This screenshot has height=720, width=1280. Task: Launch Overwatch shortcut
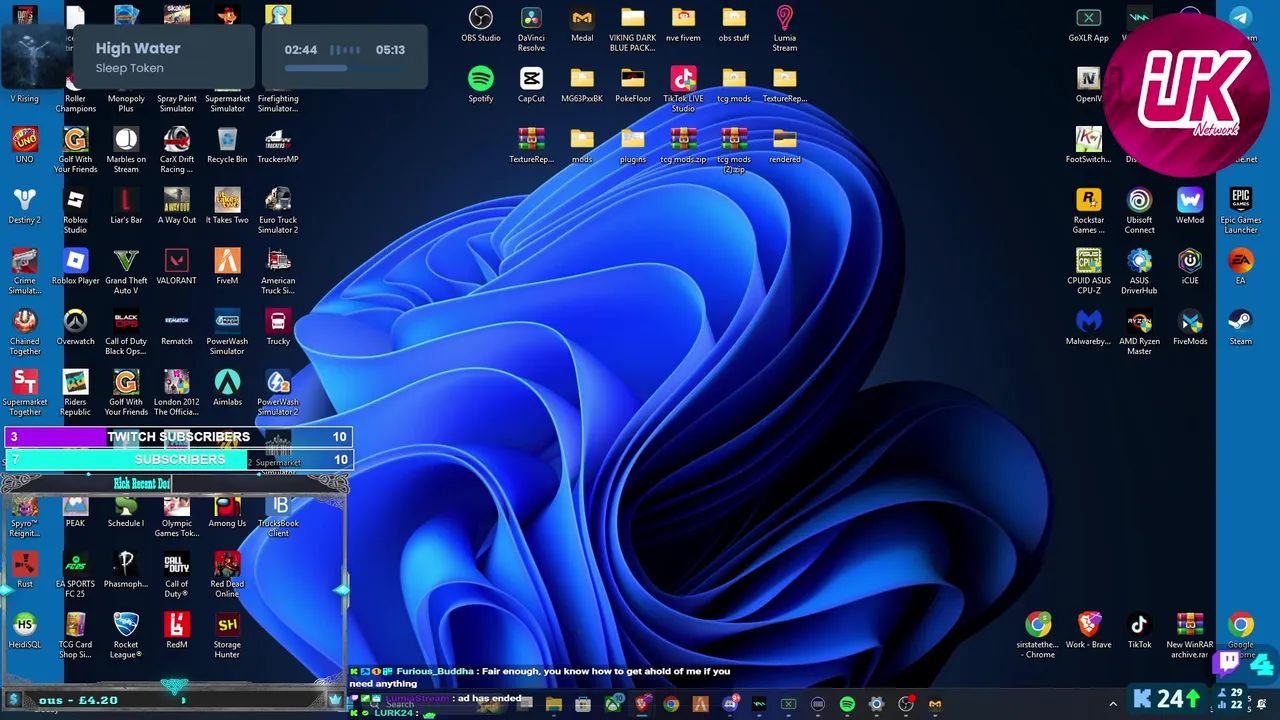pyautogui.click(x=75, y=328)
